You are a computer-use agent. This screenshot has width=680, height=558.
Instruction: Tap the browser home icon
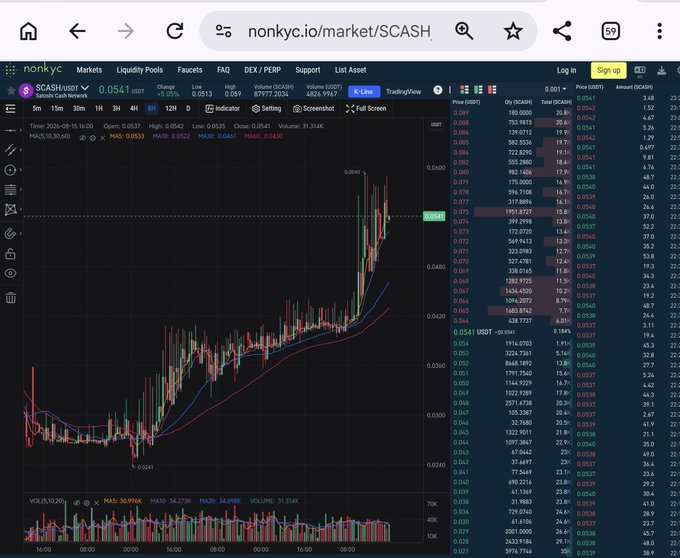click(x=29, y=31)
